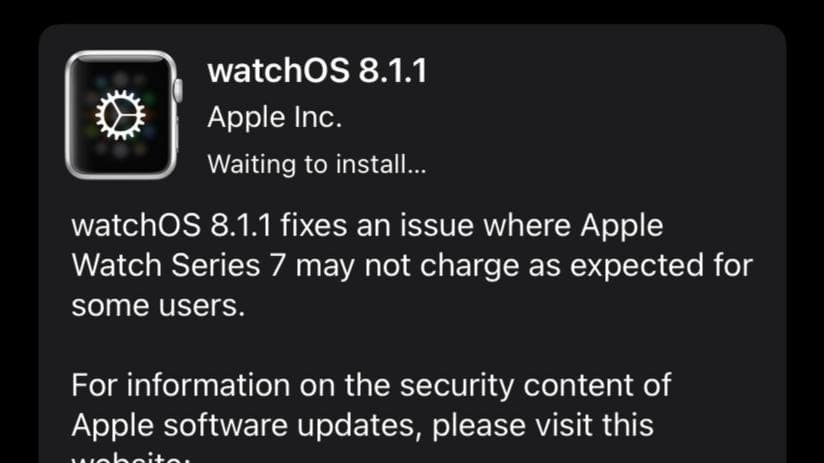The height and width of the screenshot is (463, 824).
Task: Click the partially visible 'website:' line
Action: tap(130, 457)
